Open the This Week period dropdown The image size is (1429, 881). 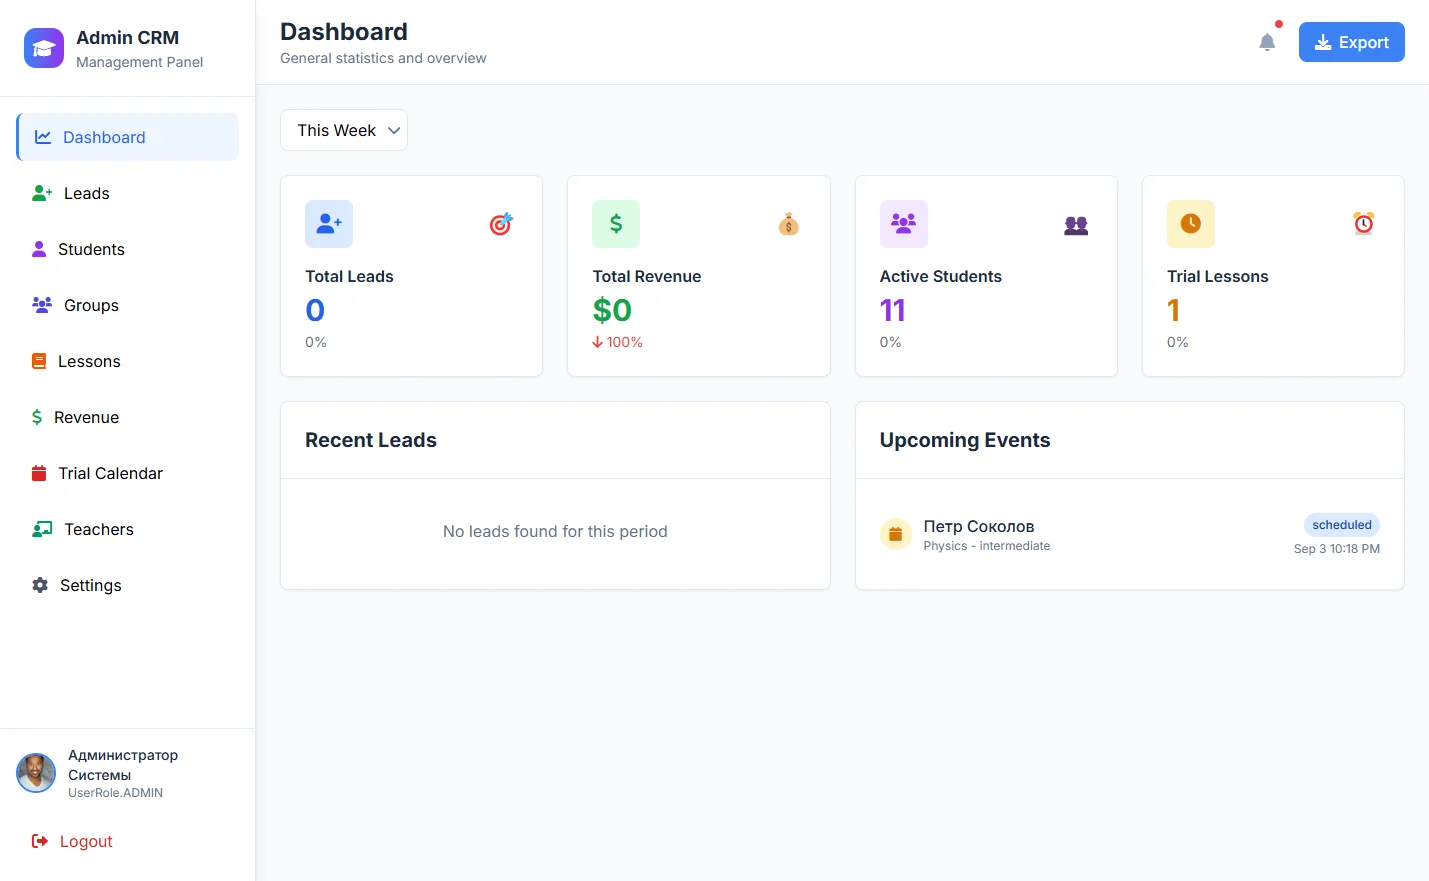[x=344, y=130]
